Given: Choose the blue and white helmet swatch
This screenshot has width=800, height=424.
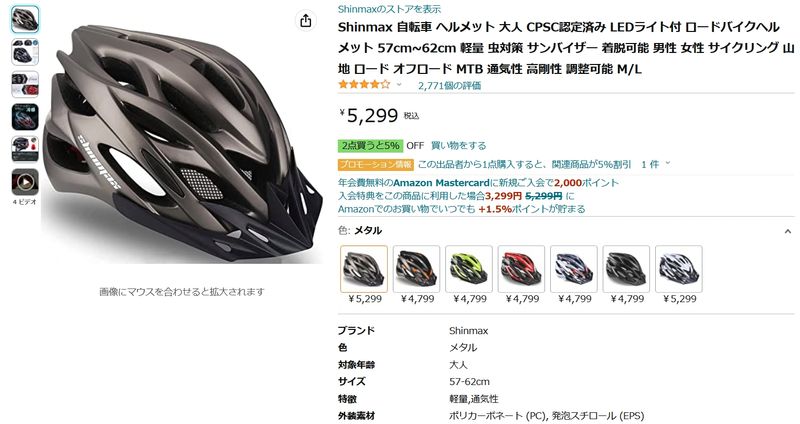Looking at the screenshot, I should tap(574, 269).
